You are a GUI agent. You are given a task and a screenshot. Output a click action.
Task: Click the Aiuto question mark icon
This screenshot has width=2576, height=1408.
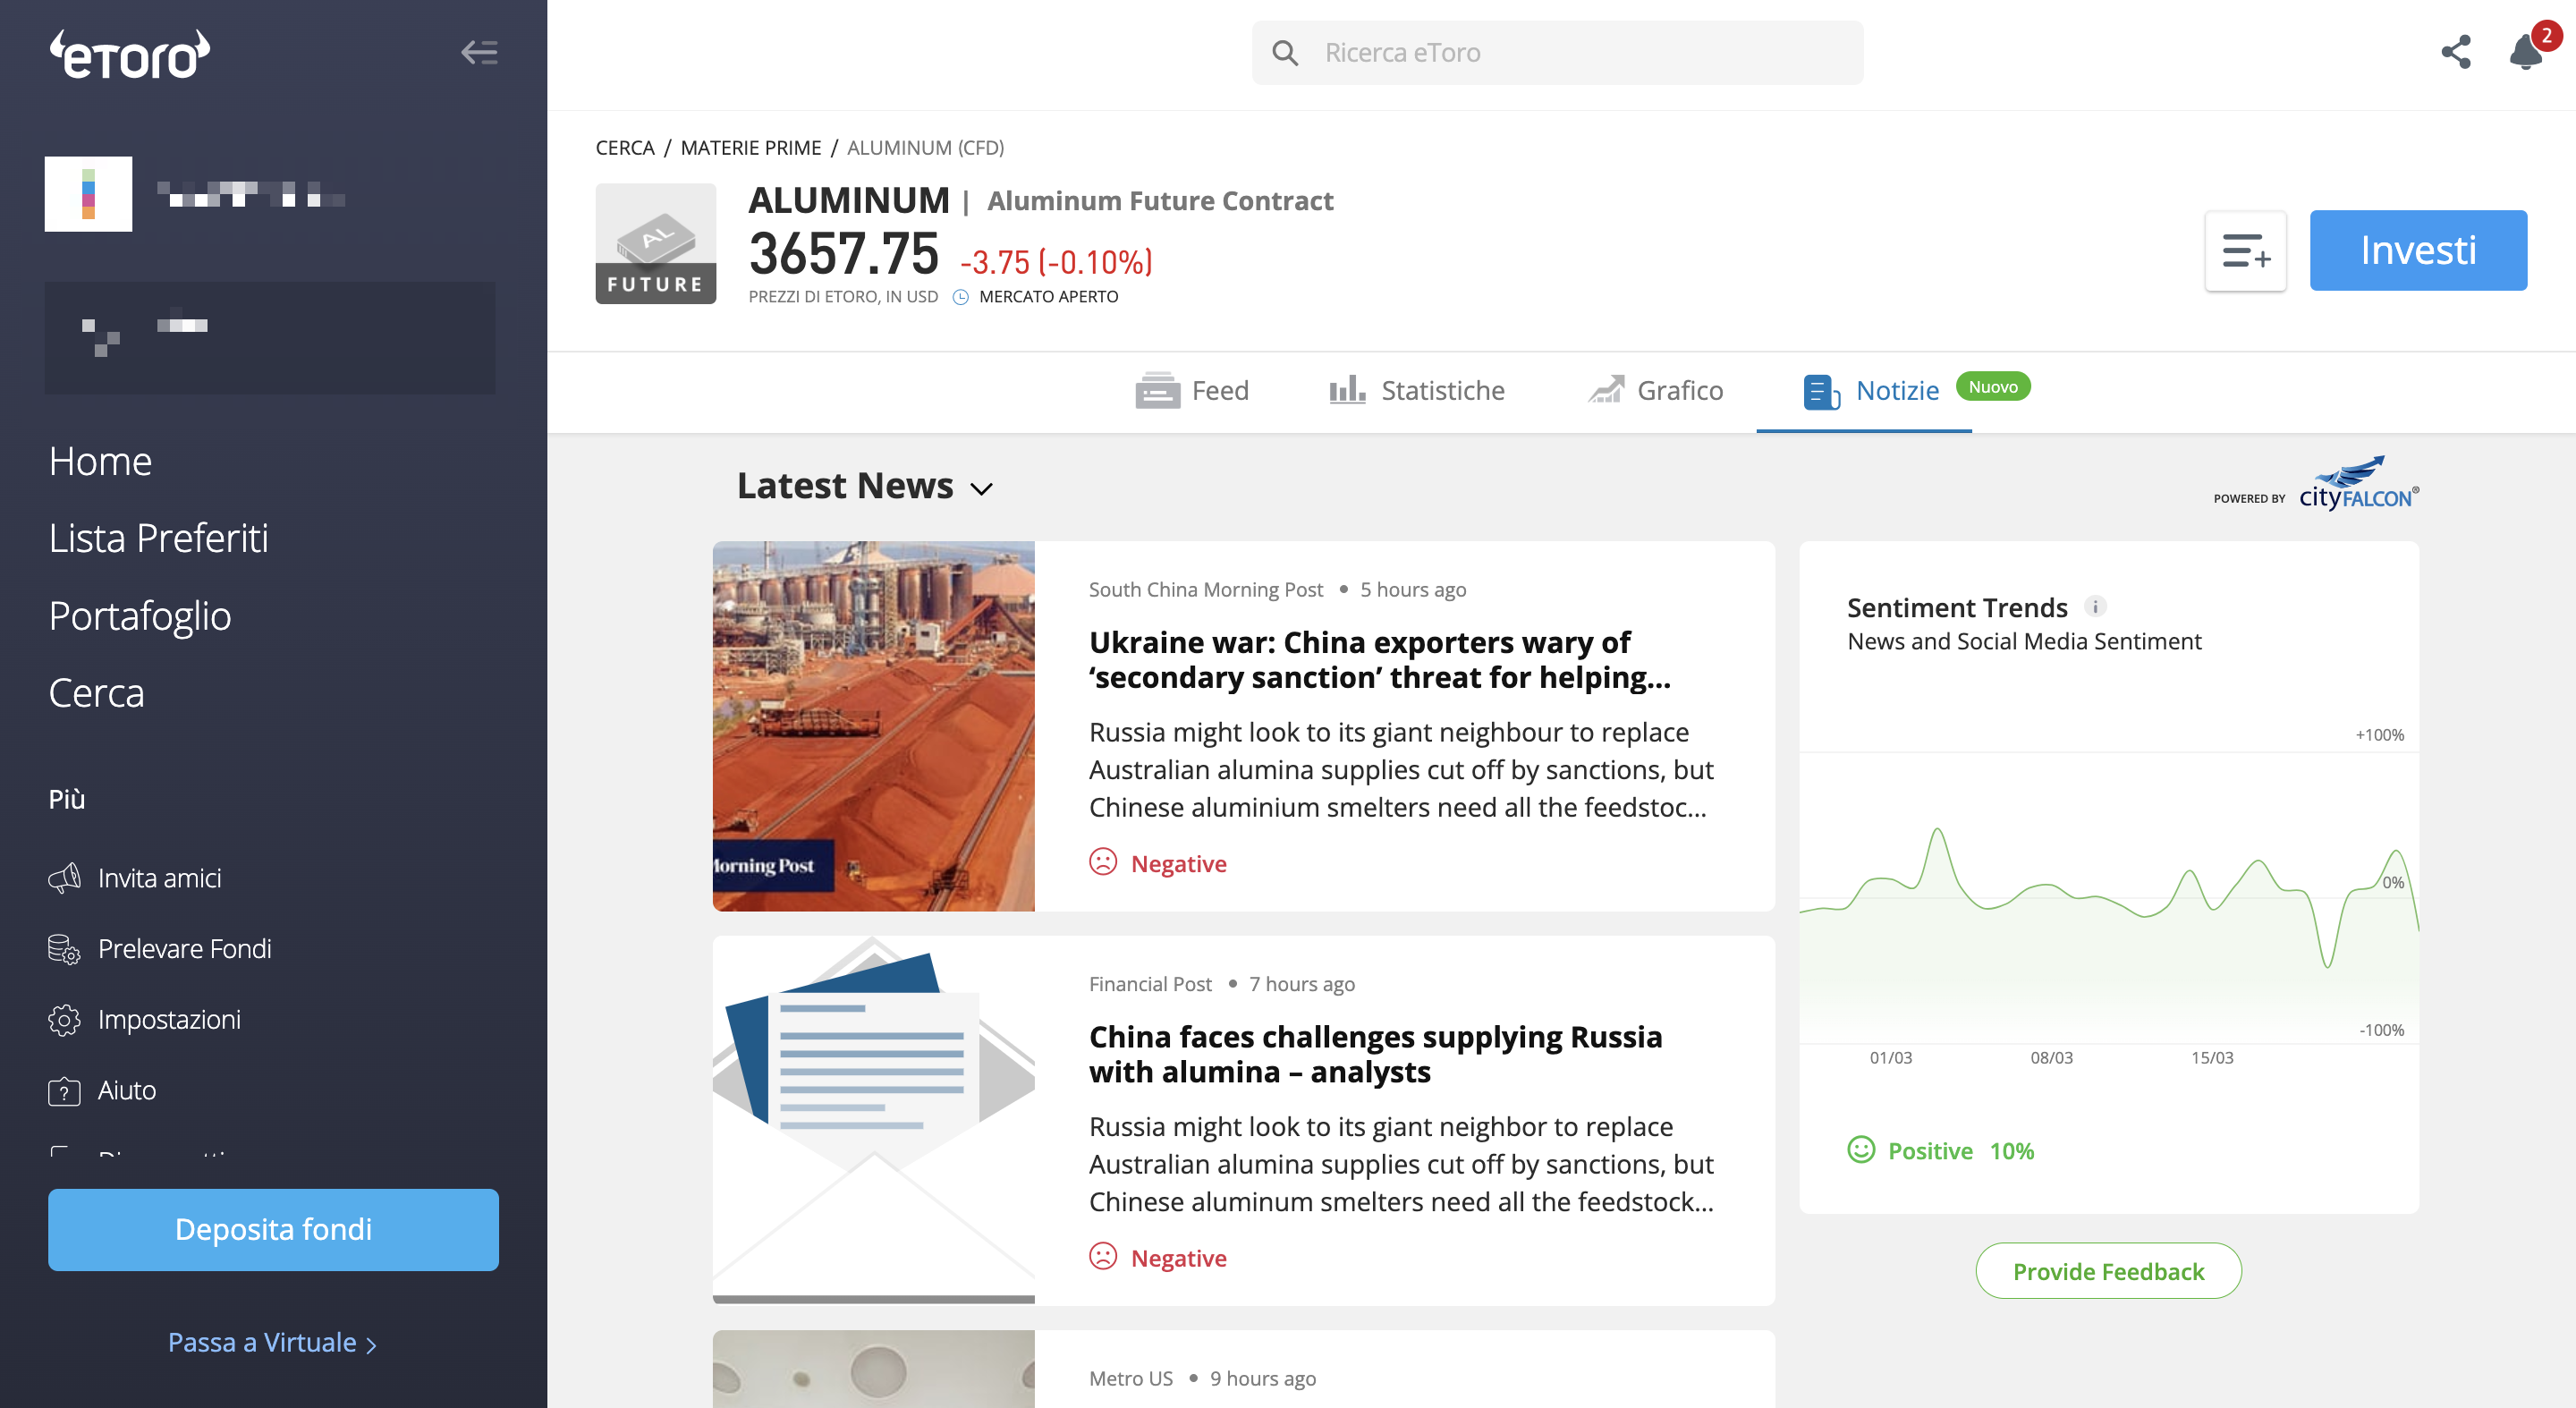[64, 1090]
